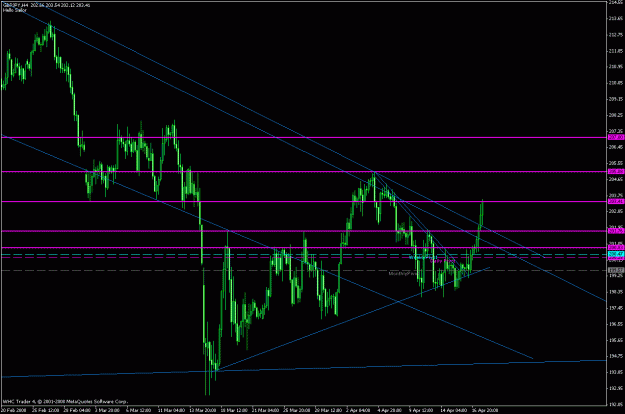Click the 195.65 price scale value

point(616,340)
